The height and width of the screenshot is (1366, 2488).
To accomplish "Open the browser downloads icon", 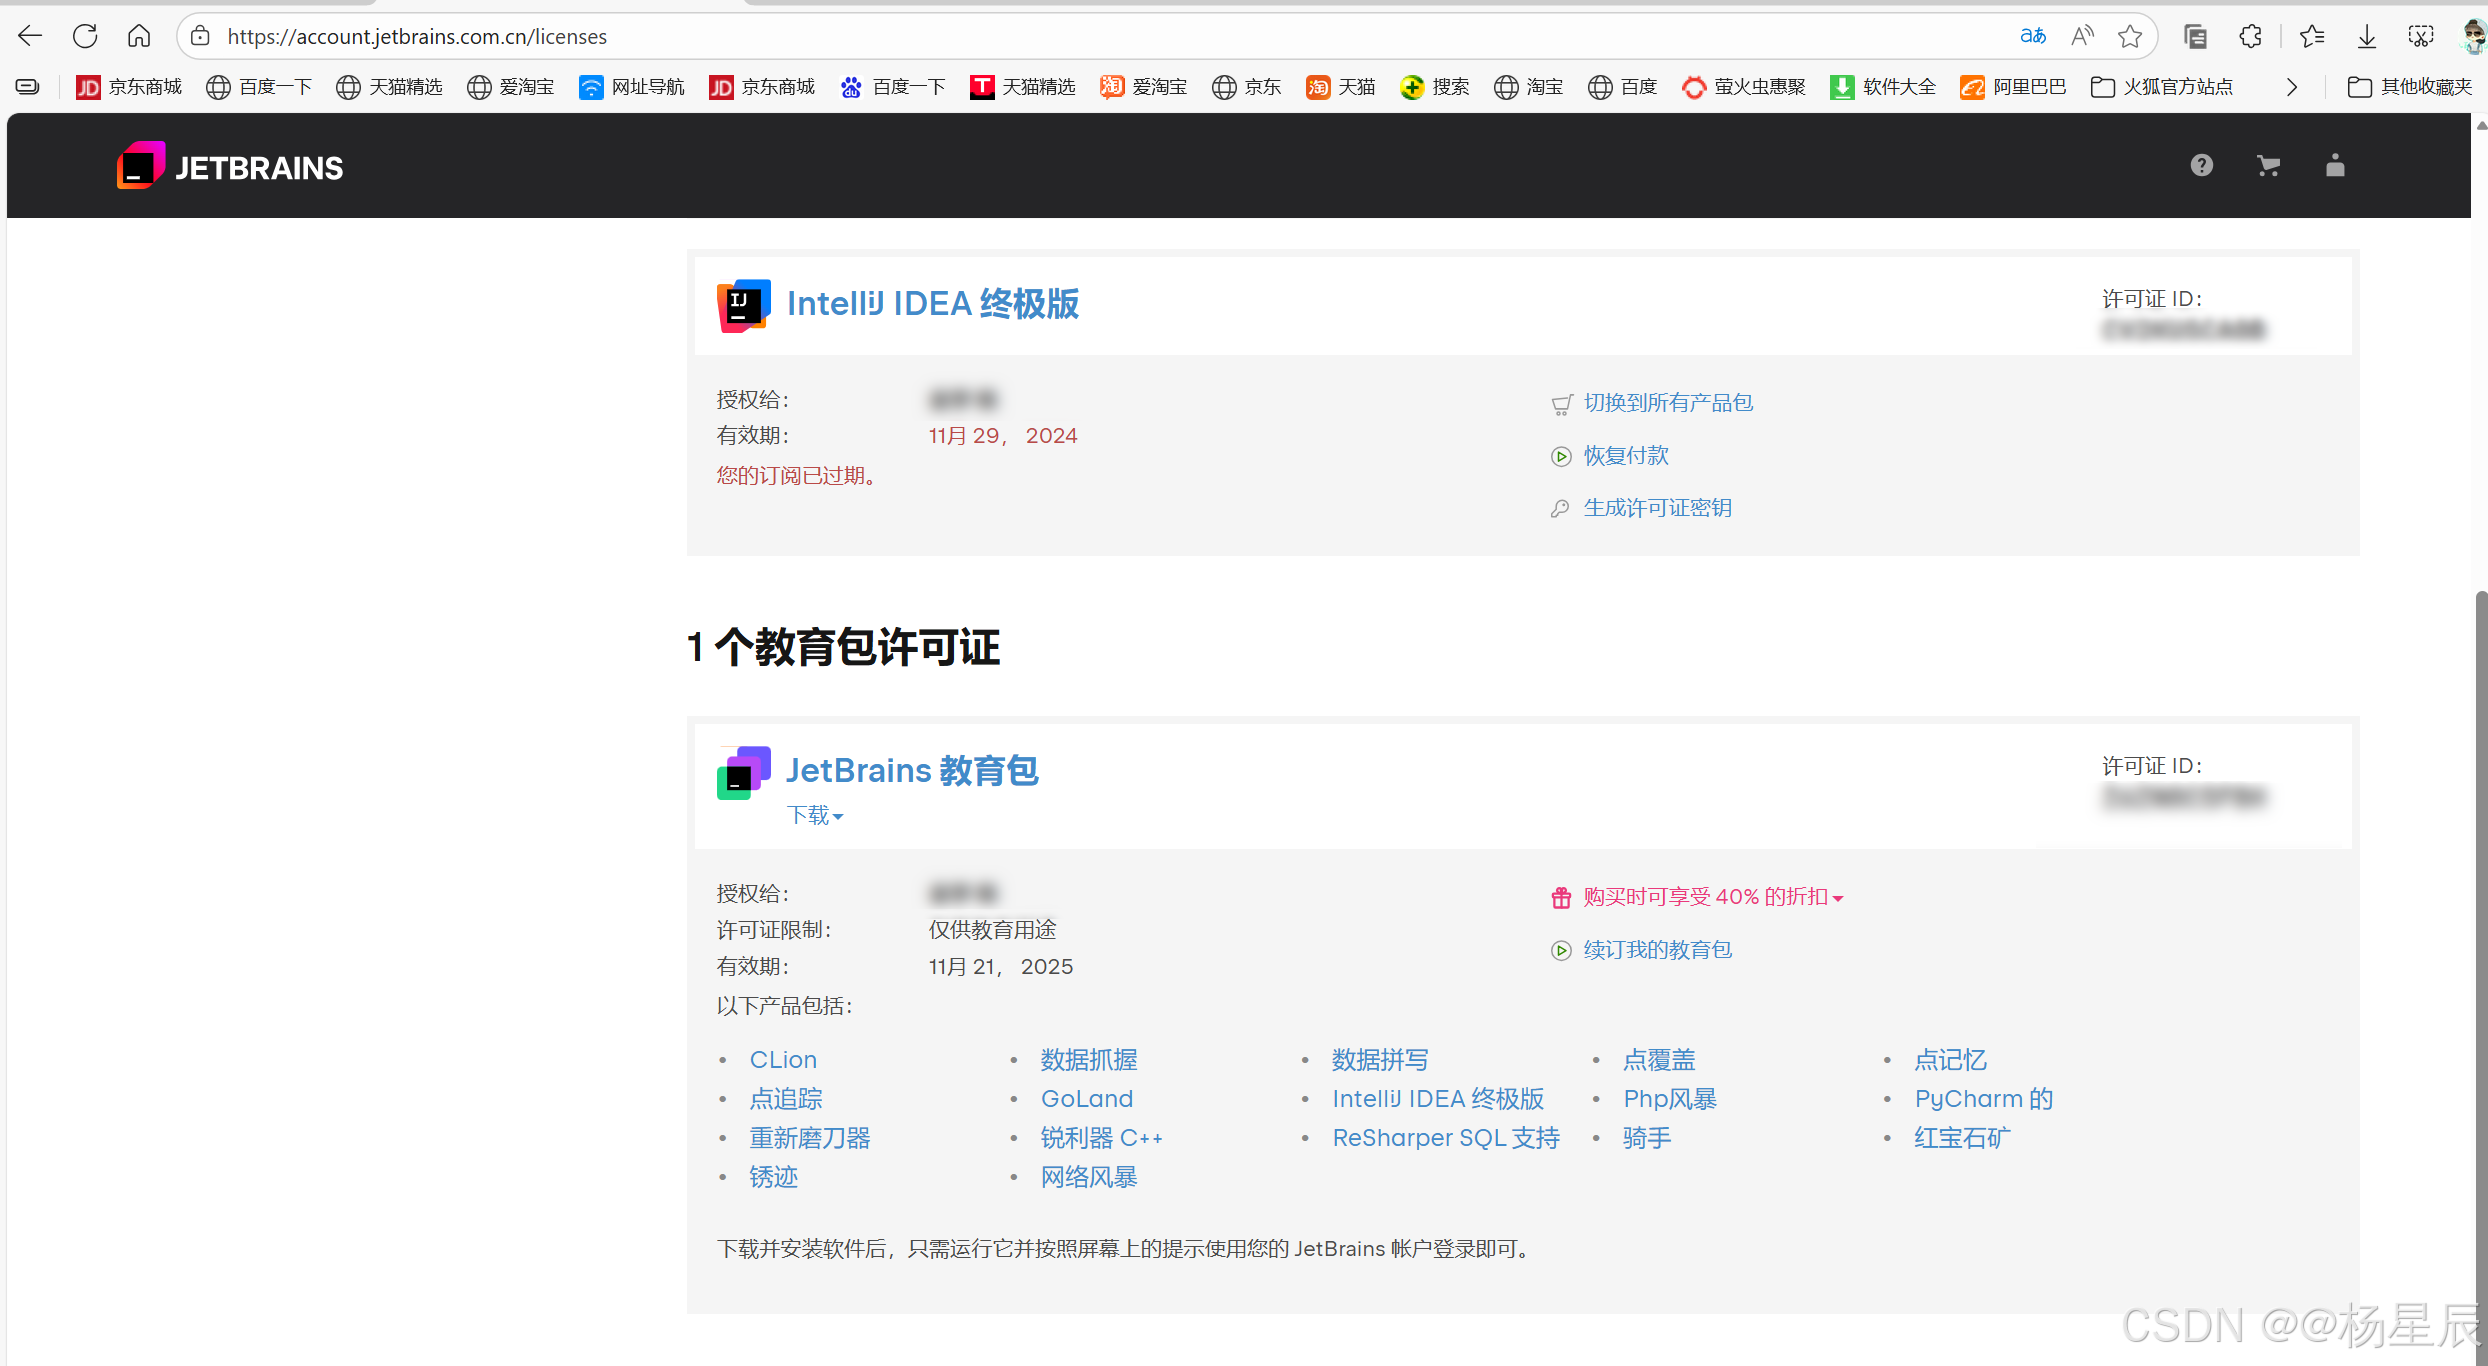I will click(2367, 37).
